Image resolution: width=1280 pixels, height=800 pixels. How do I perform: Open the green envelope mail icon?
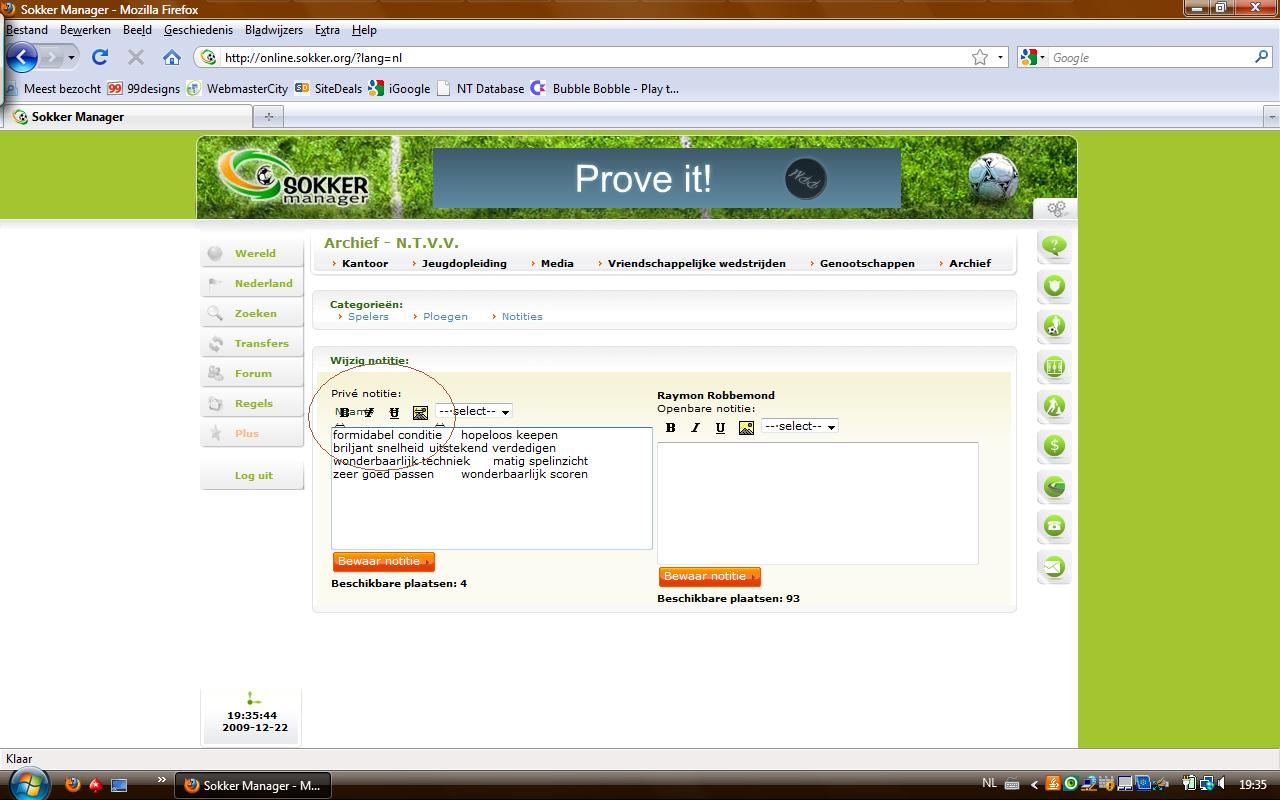[x=1054, y=567]
